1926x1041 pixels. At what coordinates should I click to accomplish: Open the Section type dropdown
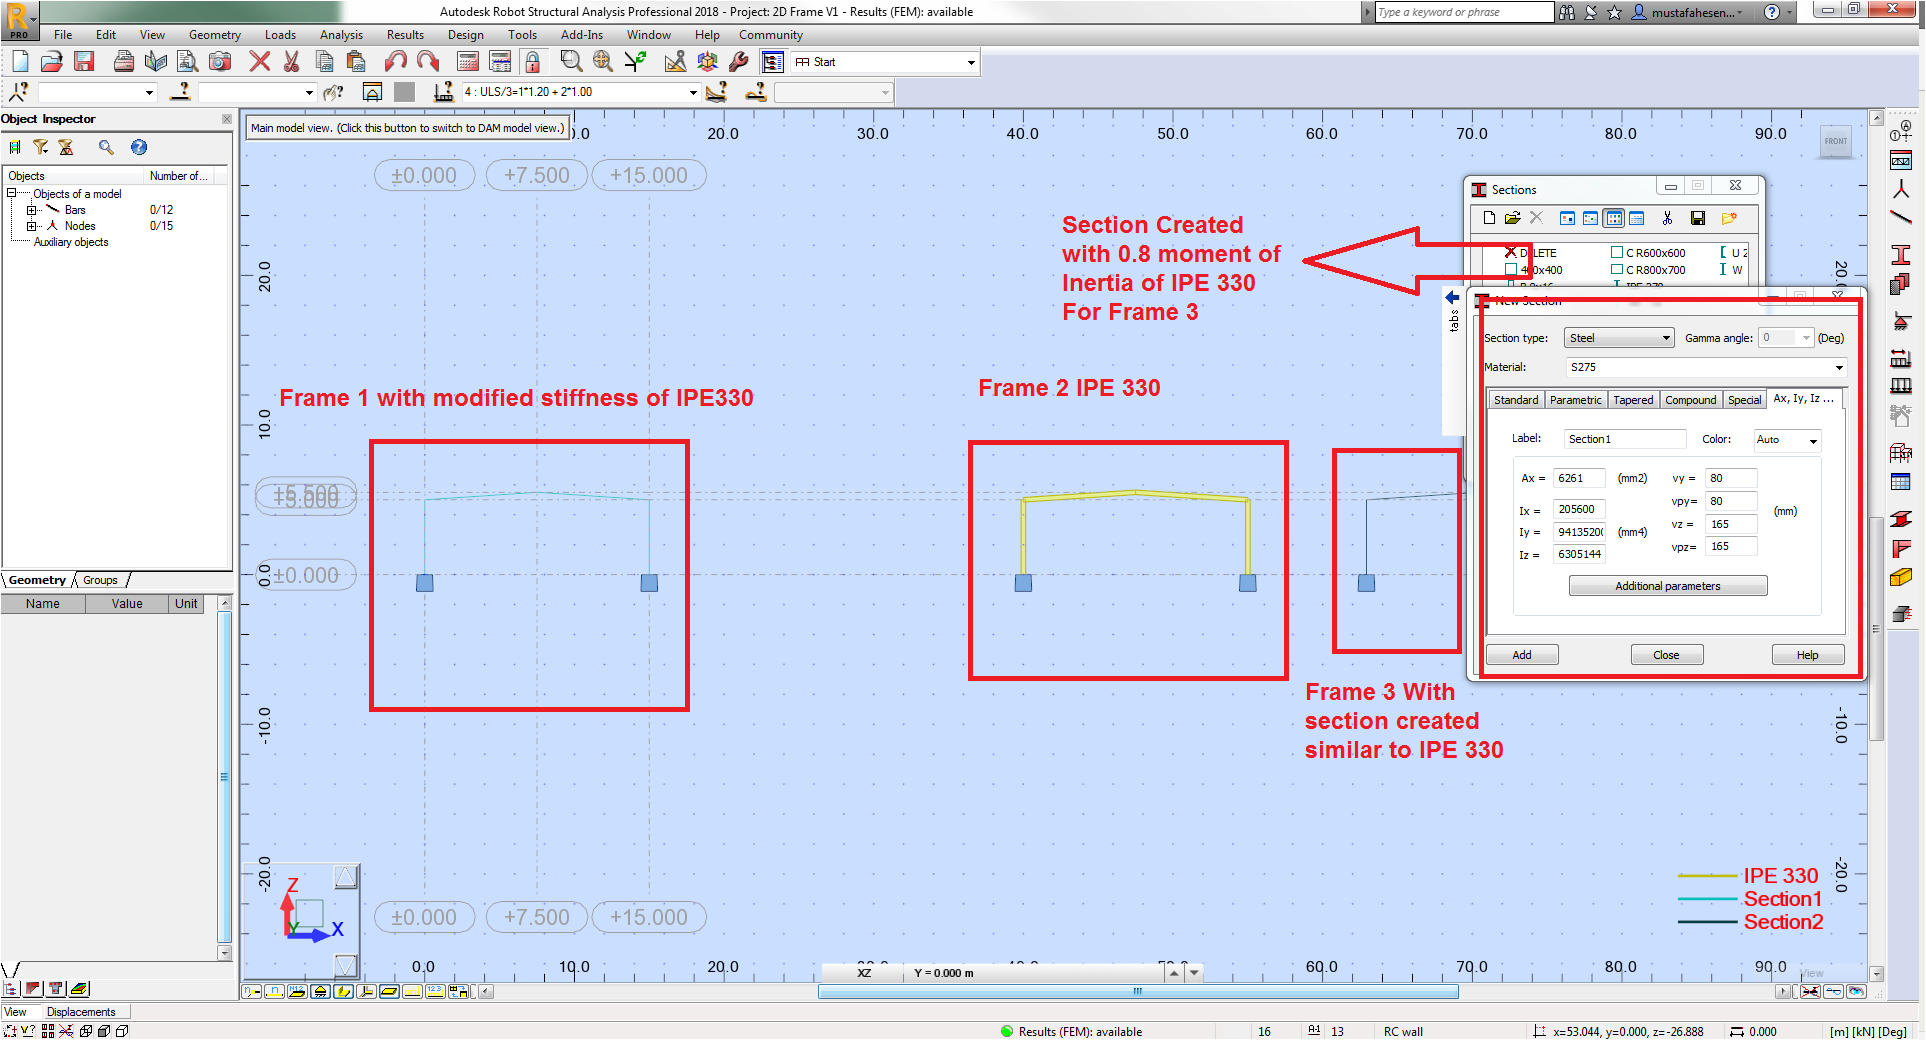tap(1618, 338)
